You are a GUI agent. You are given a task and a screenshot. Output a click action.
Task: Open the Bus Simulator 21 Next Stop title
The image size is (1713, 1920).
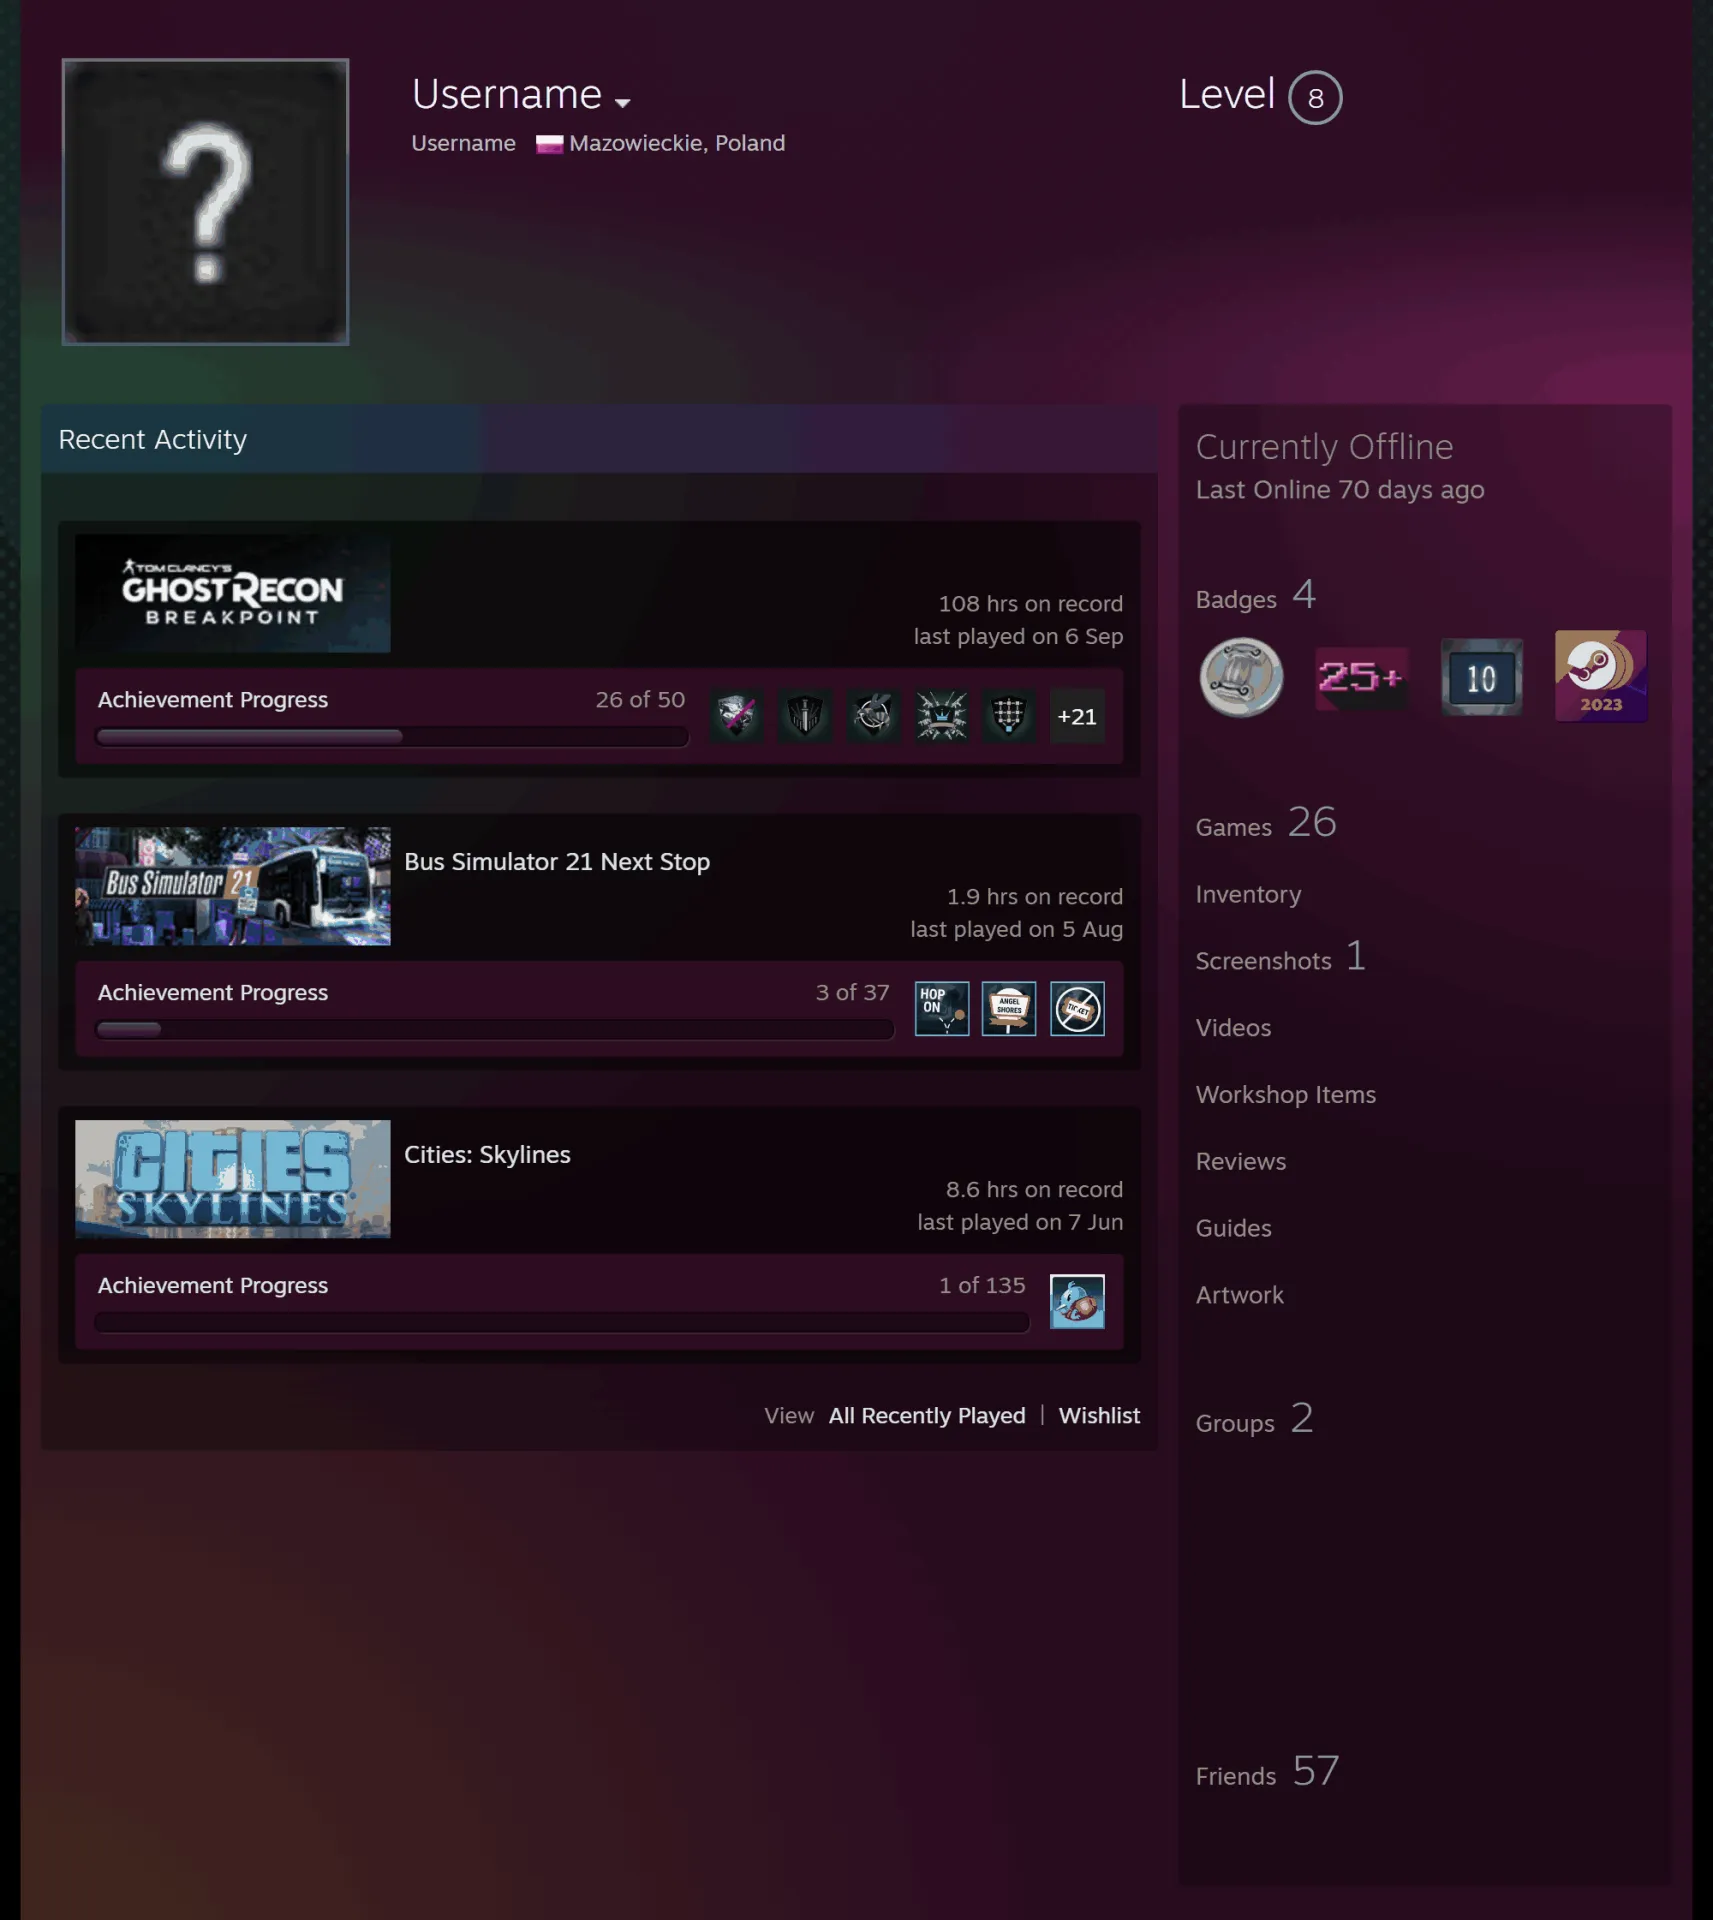coord(557,862)
